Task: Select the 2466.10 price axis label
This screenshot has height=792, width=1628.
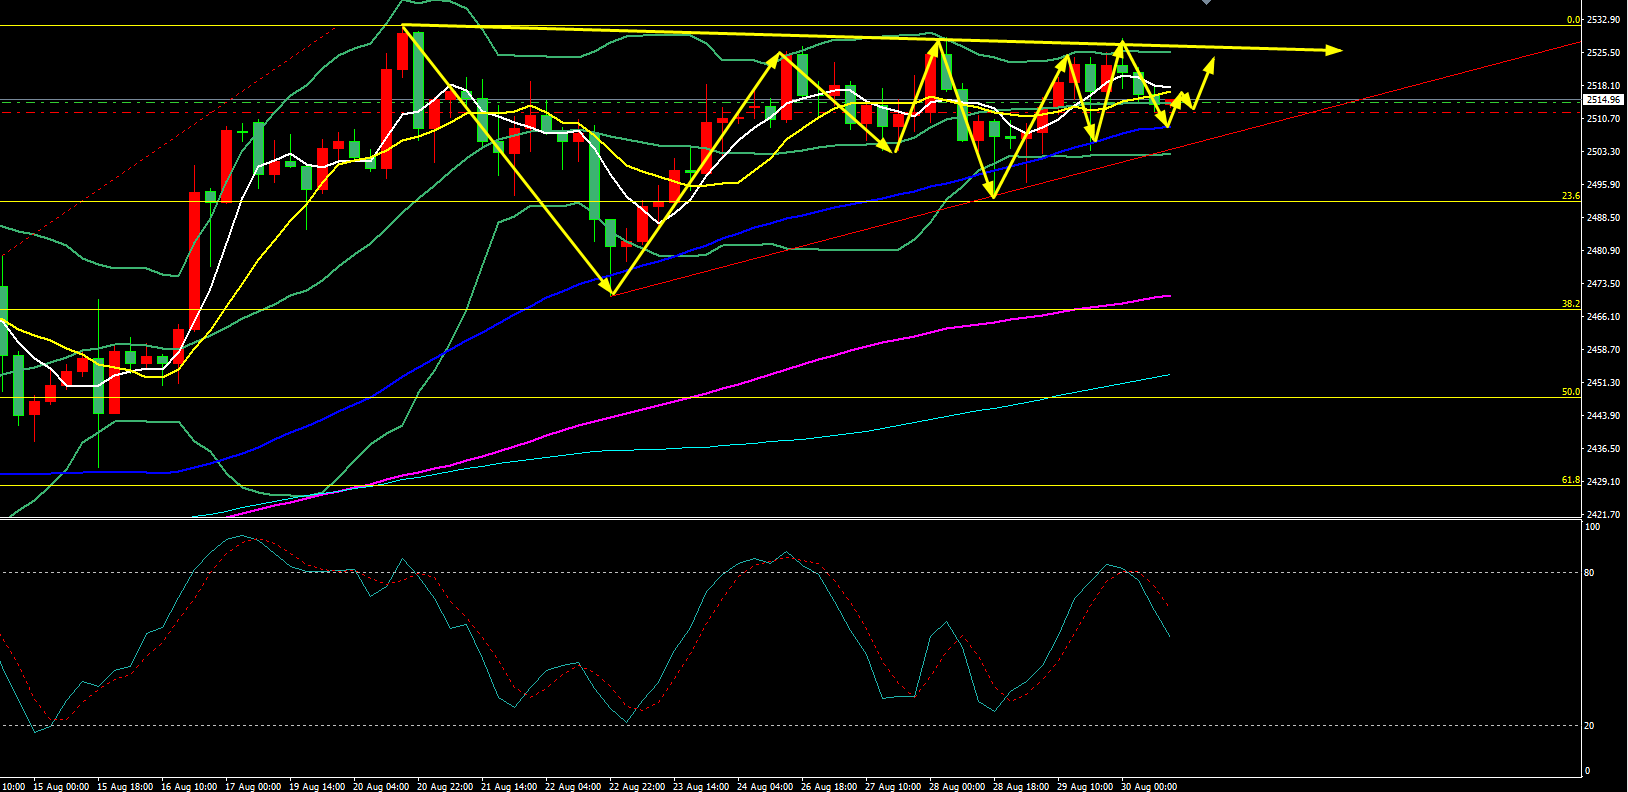Action: click(x=1603, y=317)
